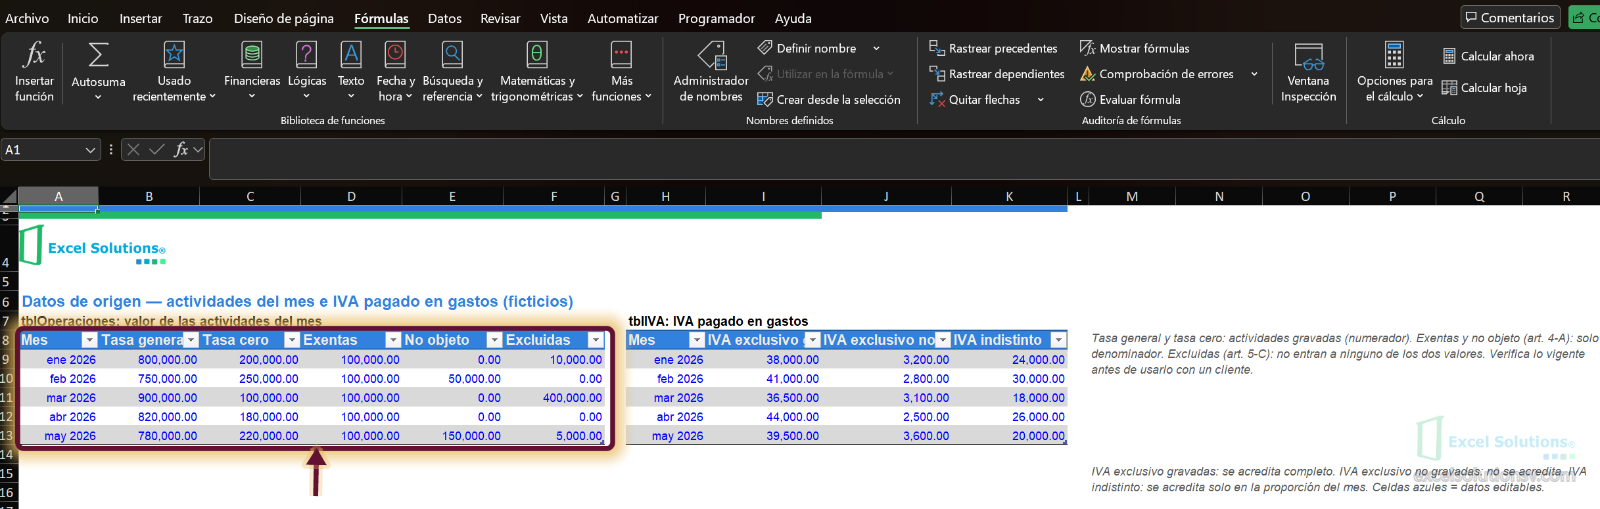
Task: Open filter dropdown for tblIVA Mes column
Action: pyautogui.click(x=697, y=340)
